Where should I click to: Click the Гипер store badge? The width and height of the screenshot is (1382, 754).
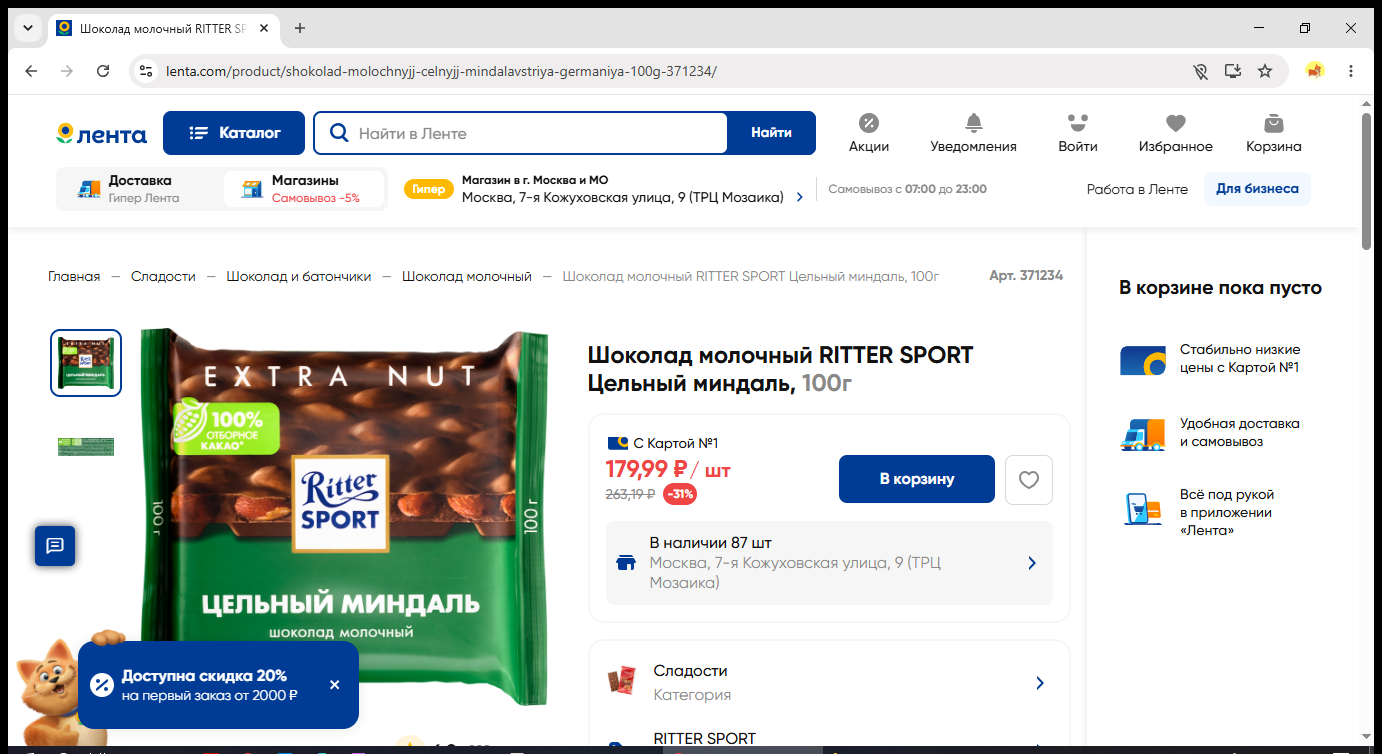tap(428, 189)
